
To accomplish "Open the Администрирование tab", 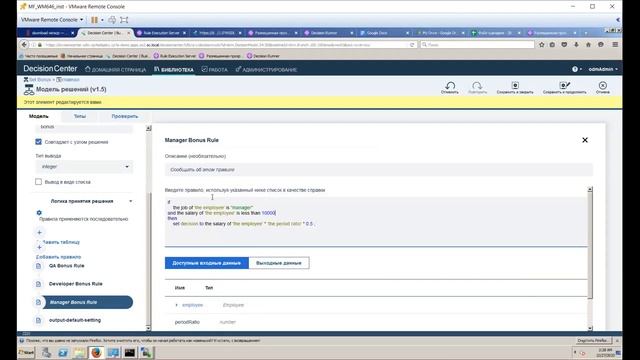I will point(266,70).
